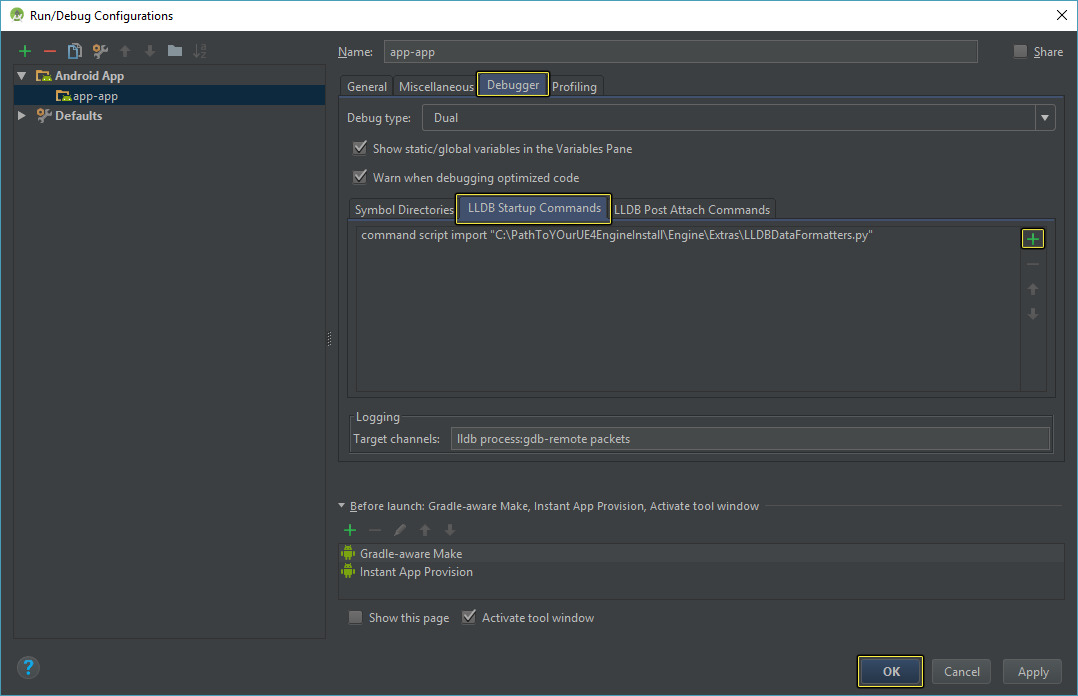Sort configurations with the sorter icon
The image size is (1078, 696).
(200, 50)
